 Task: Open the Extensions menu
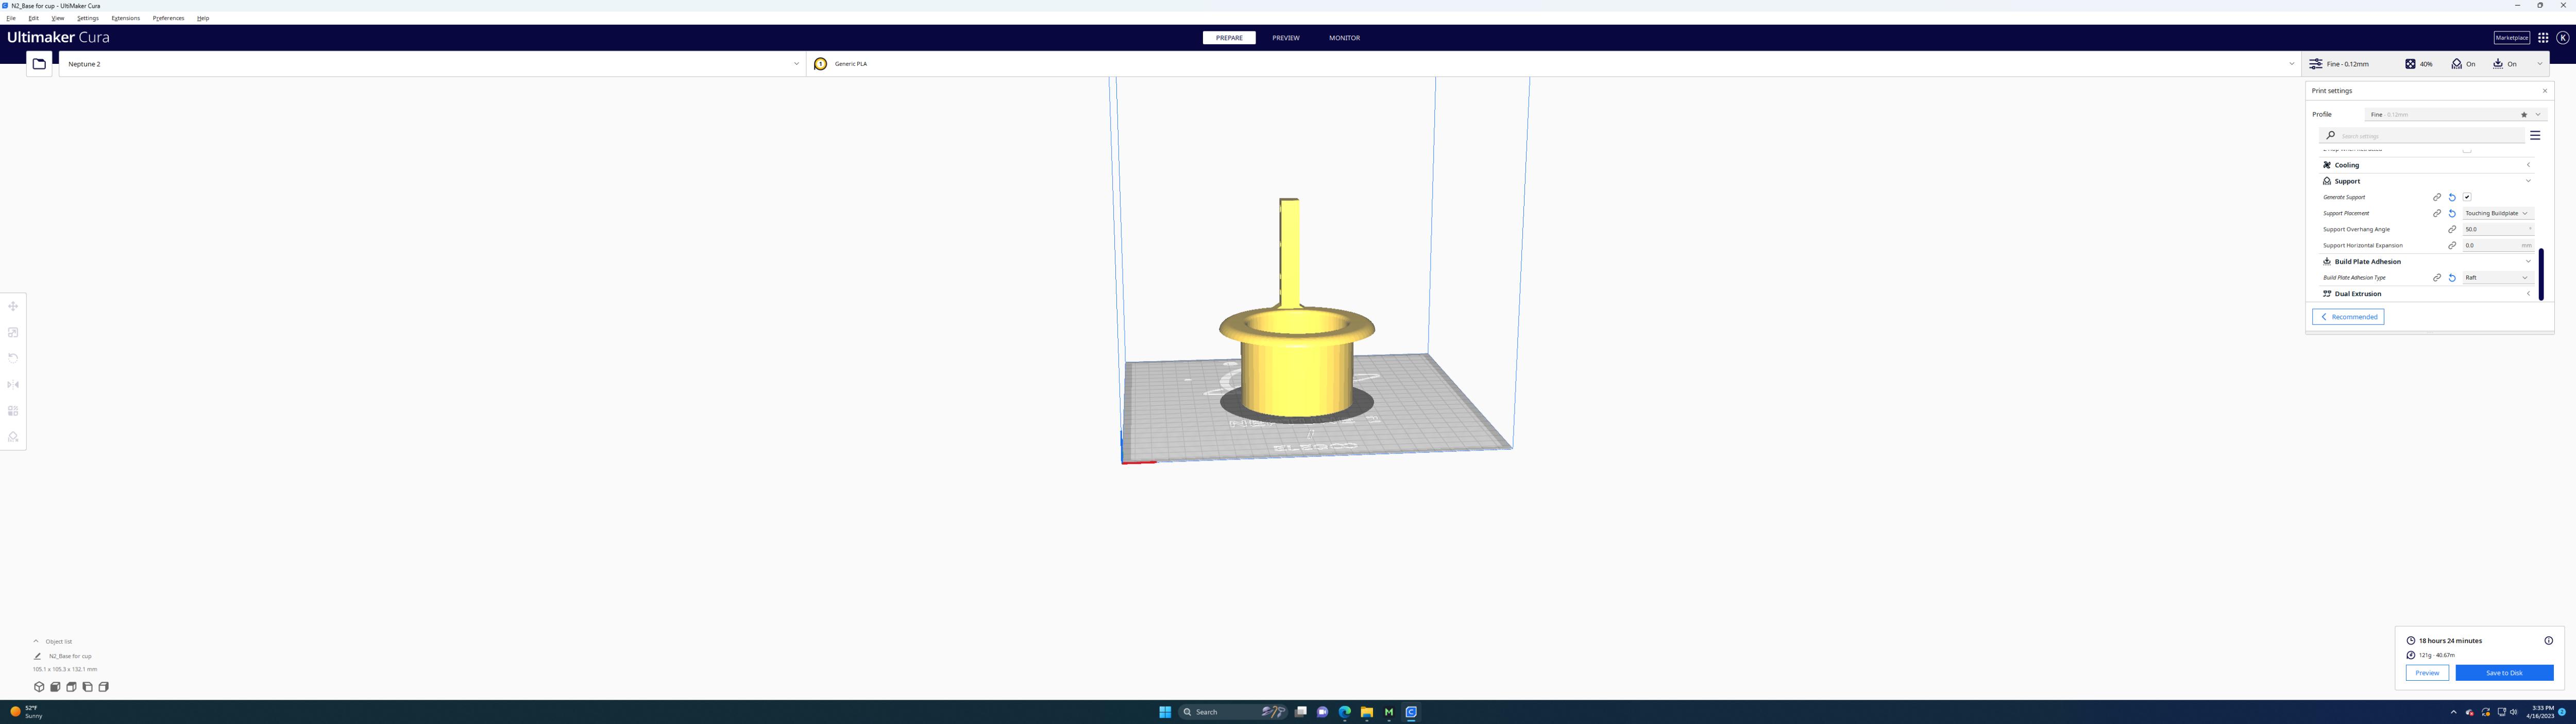click(125, 18)
